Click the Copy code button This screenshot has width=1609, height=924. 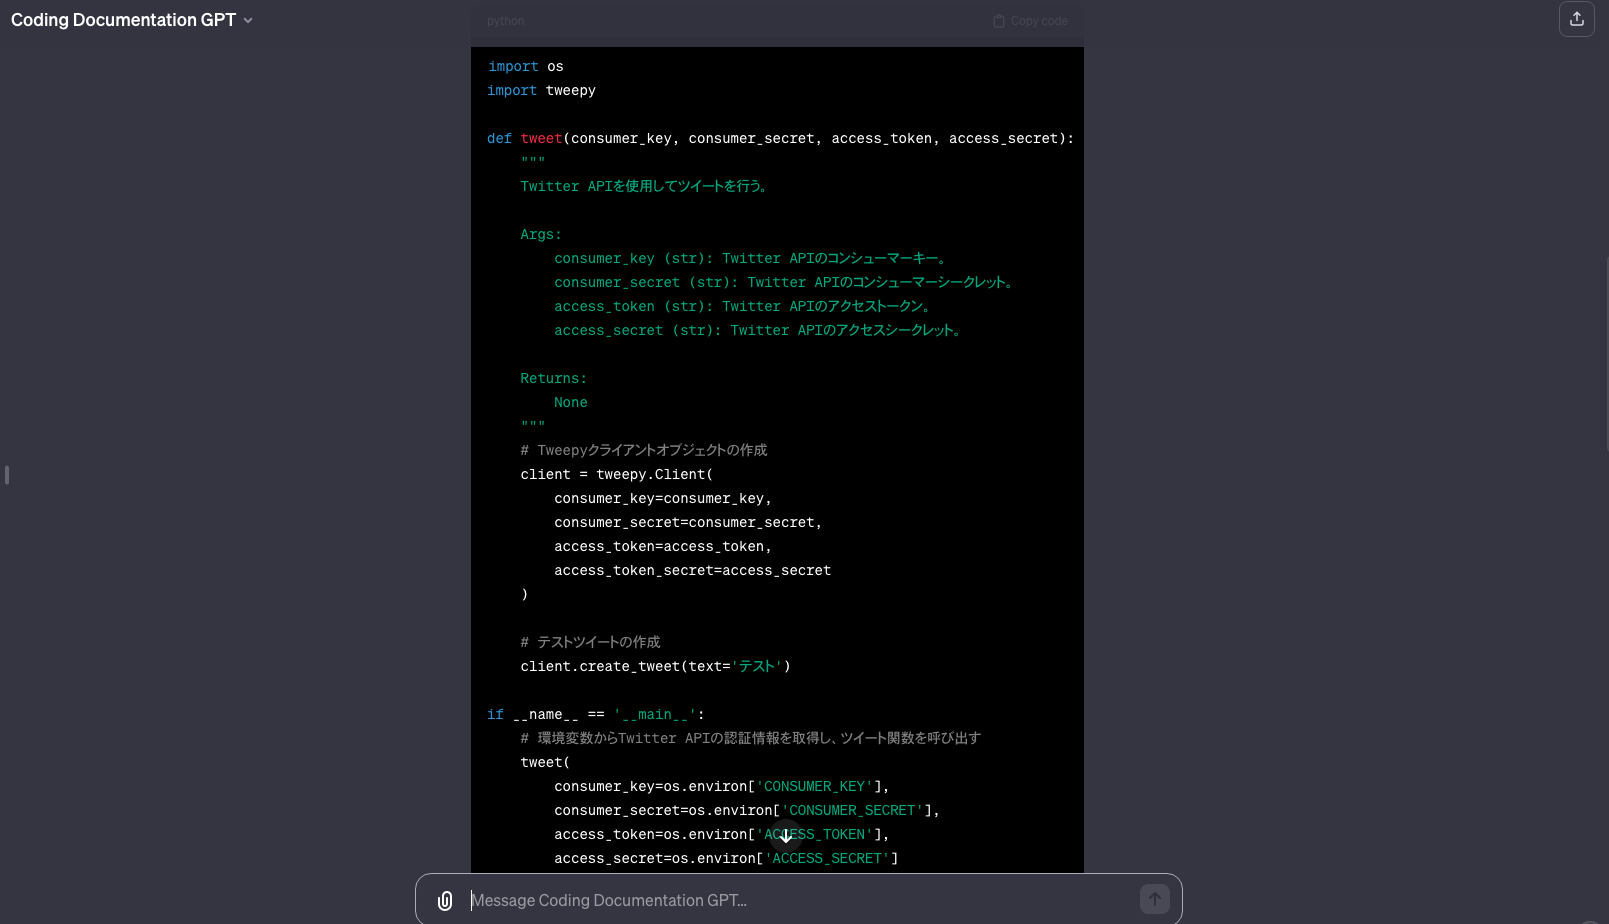click(x=1030, y=21)
